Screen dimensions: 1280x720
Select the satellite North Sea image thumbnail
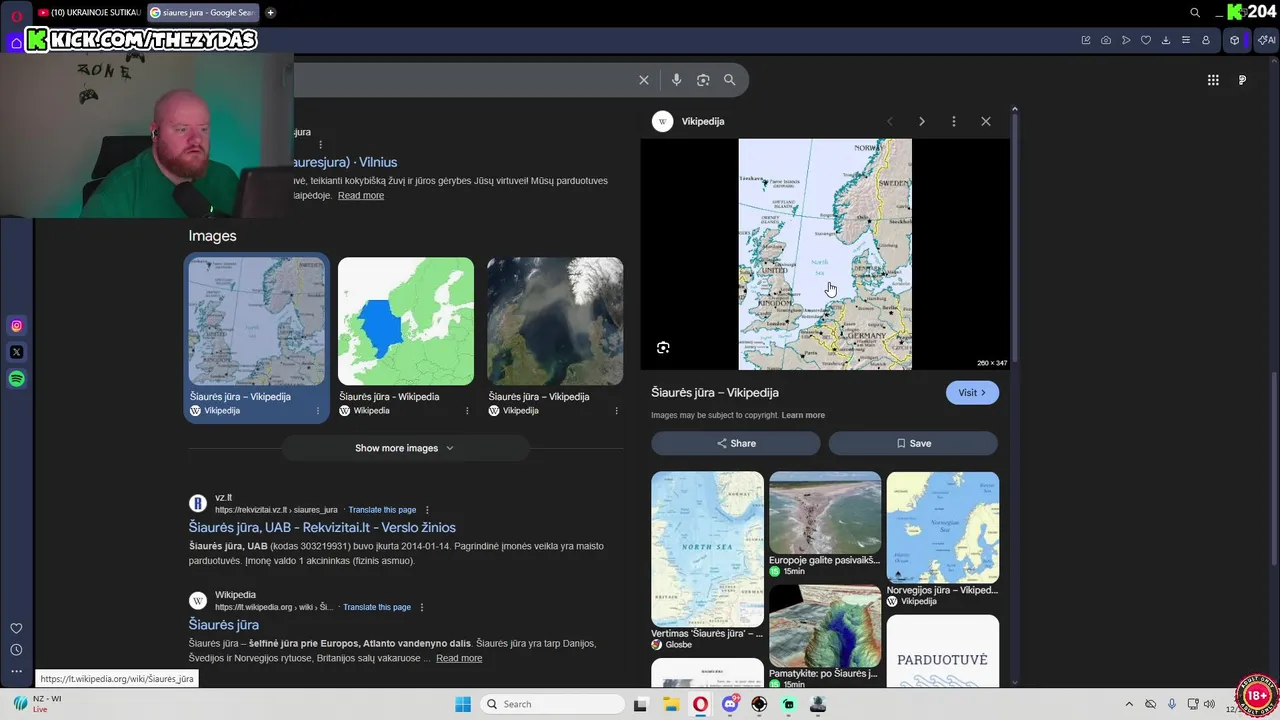(555, 321)
